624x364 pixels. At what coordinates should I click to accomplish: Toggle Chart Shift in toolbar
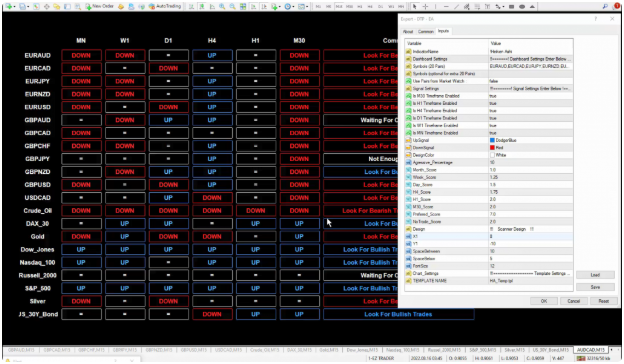click(263, 6)
